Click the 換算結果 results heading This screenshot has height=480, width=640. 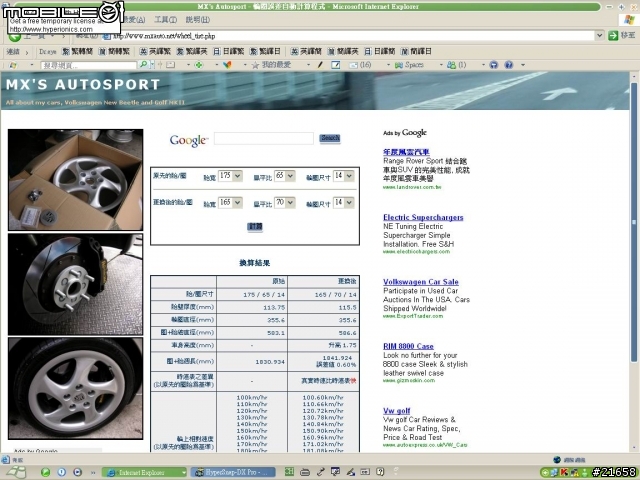[255, 263]
